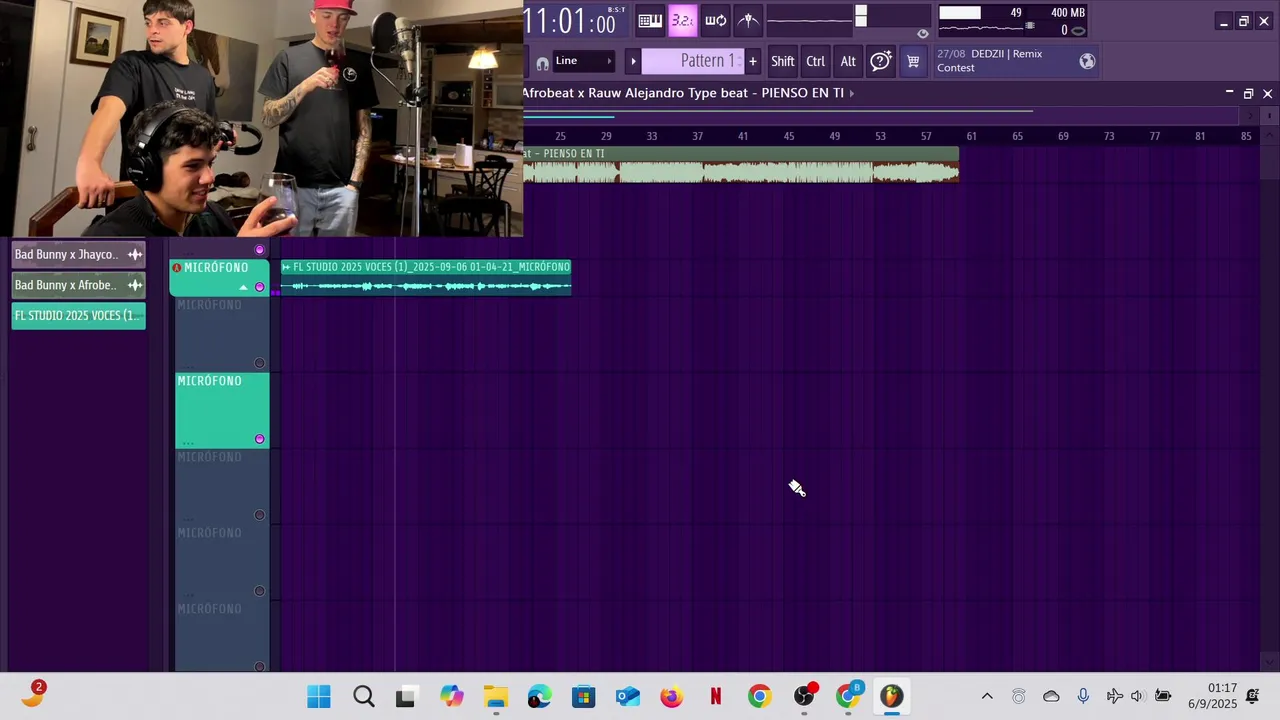Click the globe icon in news panel
This screenshot has height=720, width=1280.
pos(1087,61)
